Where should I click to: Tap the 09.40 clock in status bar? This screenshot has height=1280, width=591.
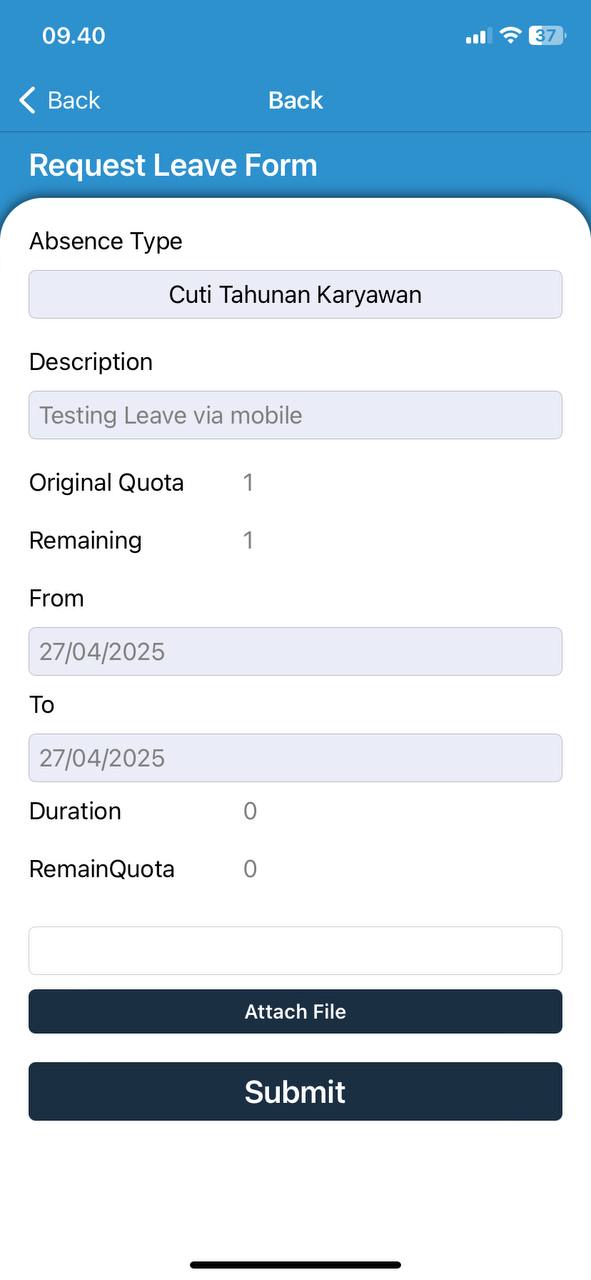tap(74, 36)
